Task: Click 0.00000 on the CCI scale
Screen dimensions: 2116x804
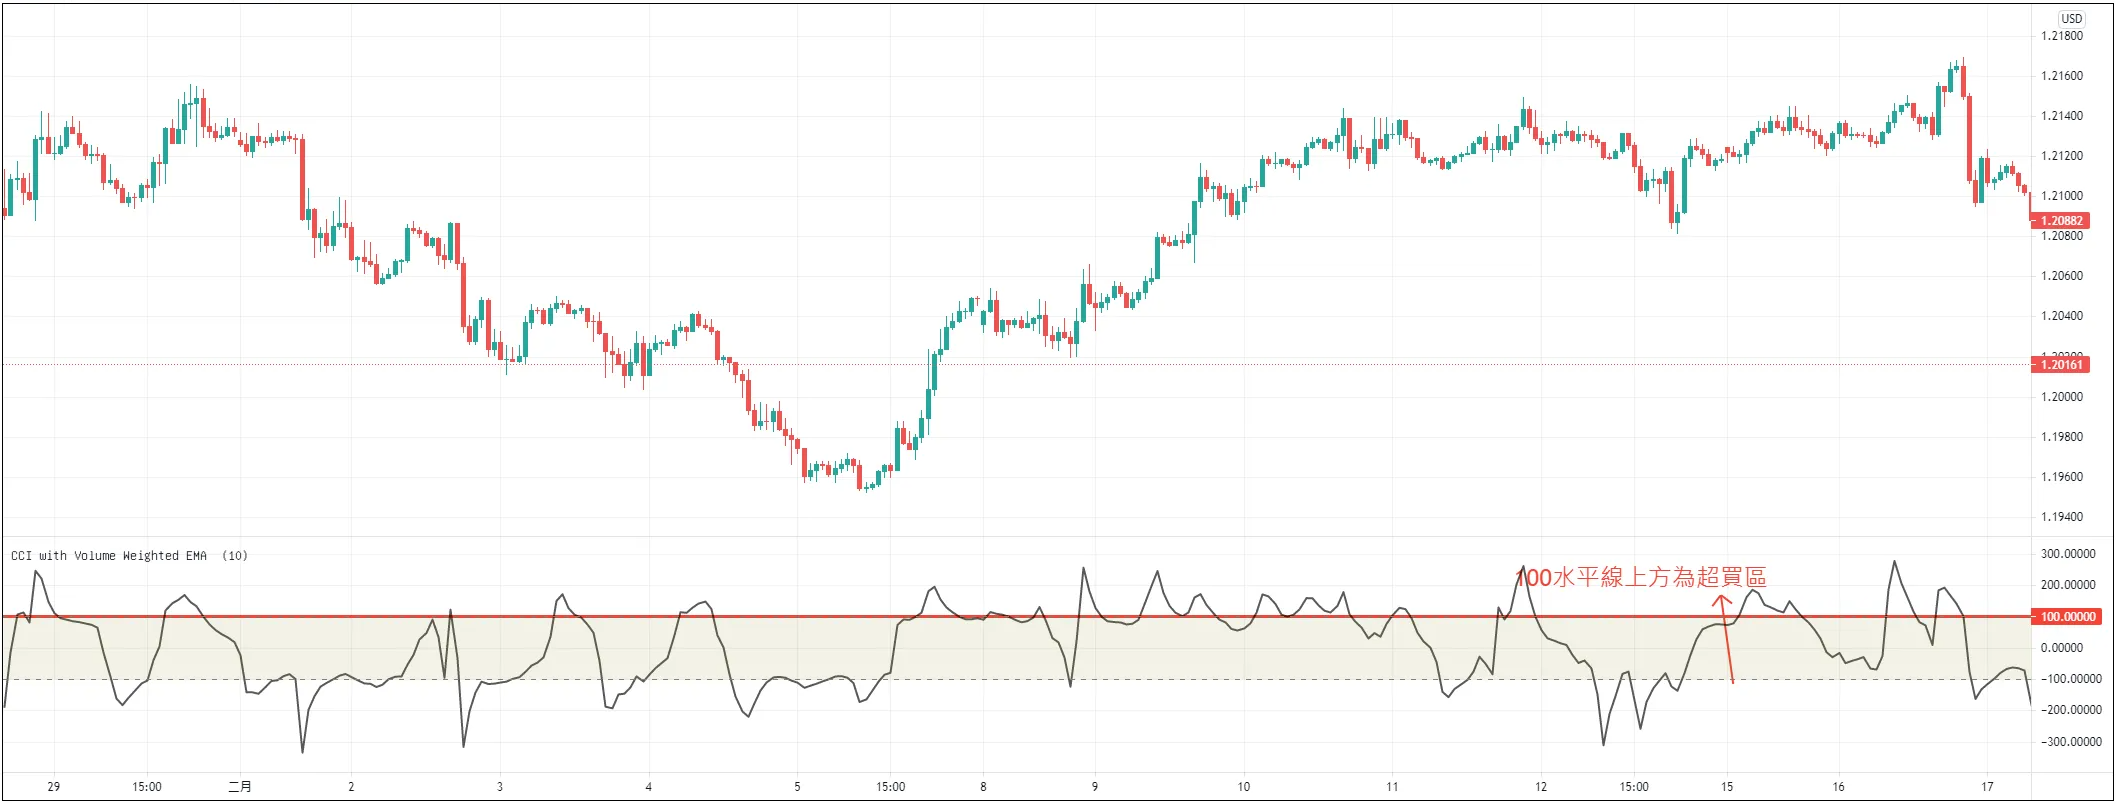Action: (x=2061, y=648)
